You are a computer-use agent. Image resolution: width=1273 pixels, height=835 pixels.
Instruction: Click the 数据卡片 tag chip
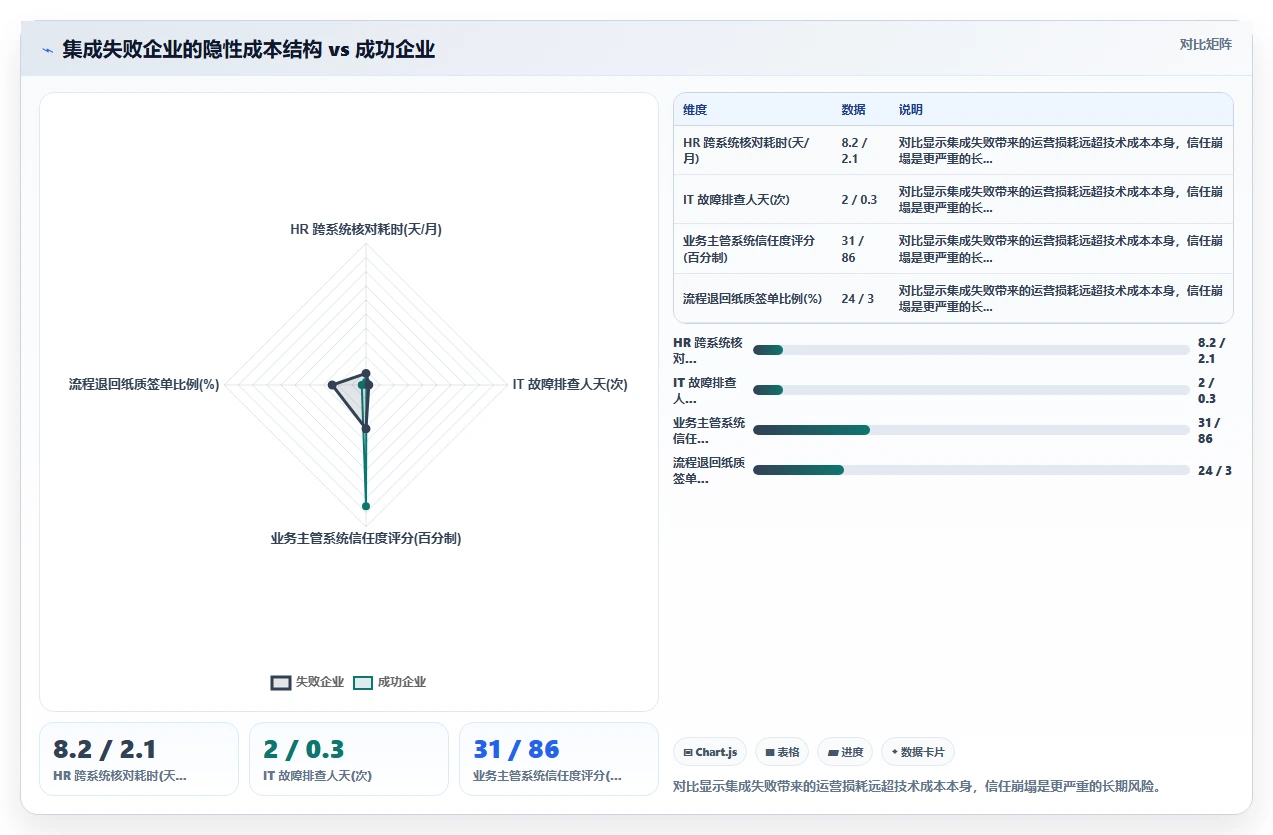(x=918, y=752)
